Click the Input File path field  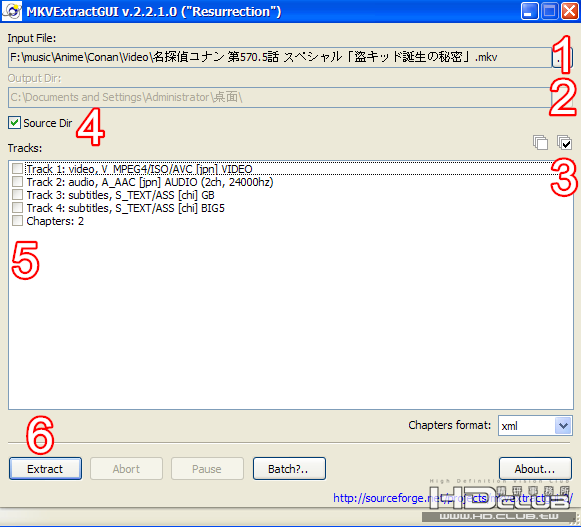tap(280, 57)
